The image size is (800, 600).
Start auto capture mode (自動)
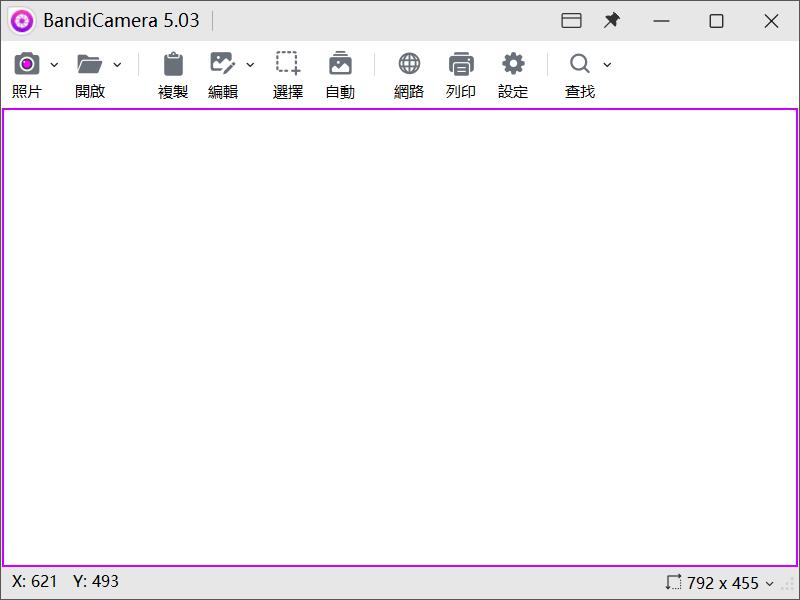click(340, 65)
